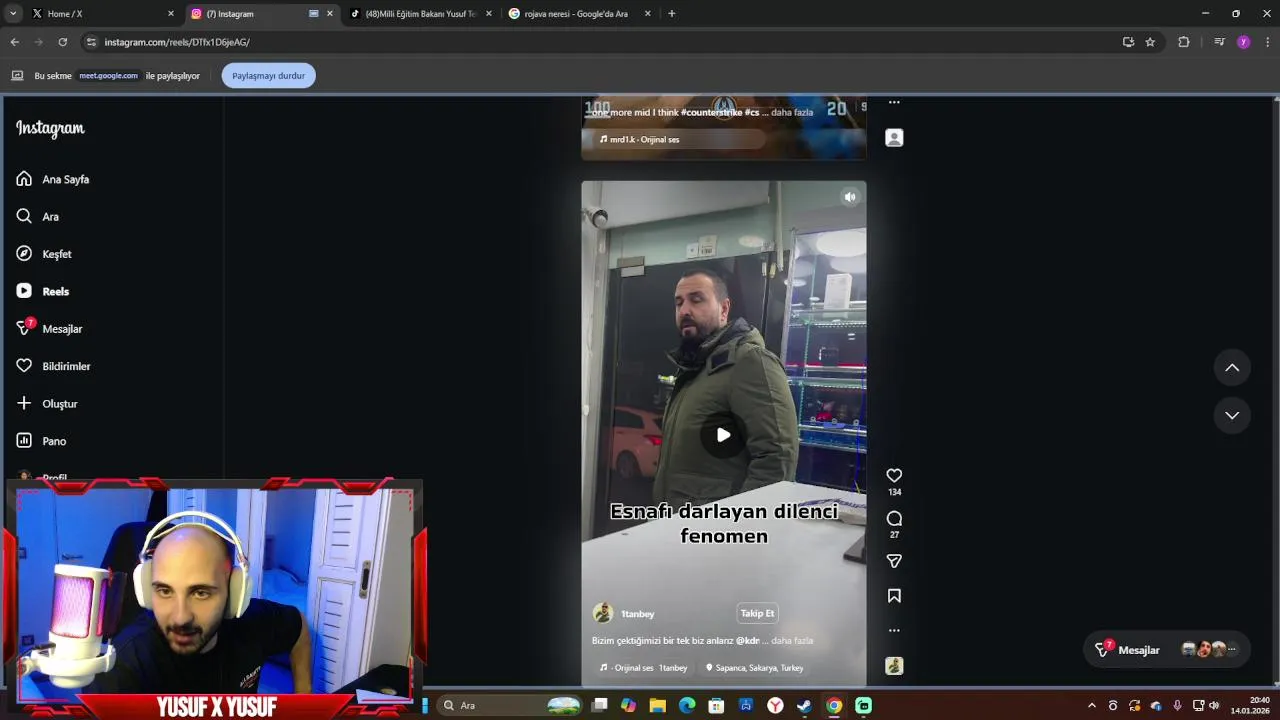The height and width of the screenshot is (720, 1280).
Task: Open comments on the reel
Action: pos(894,518)
